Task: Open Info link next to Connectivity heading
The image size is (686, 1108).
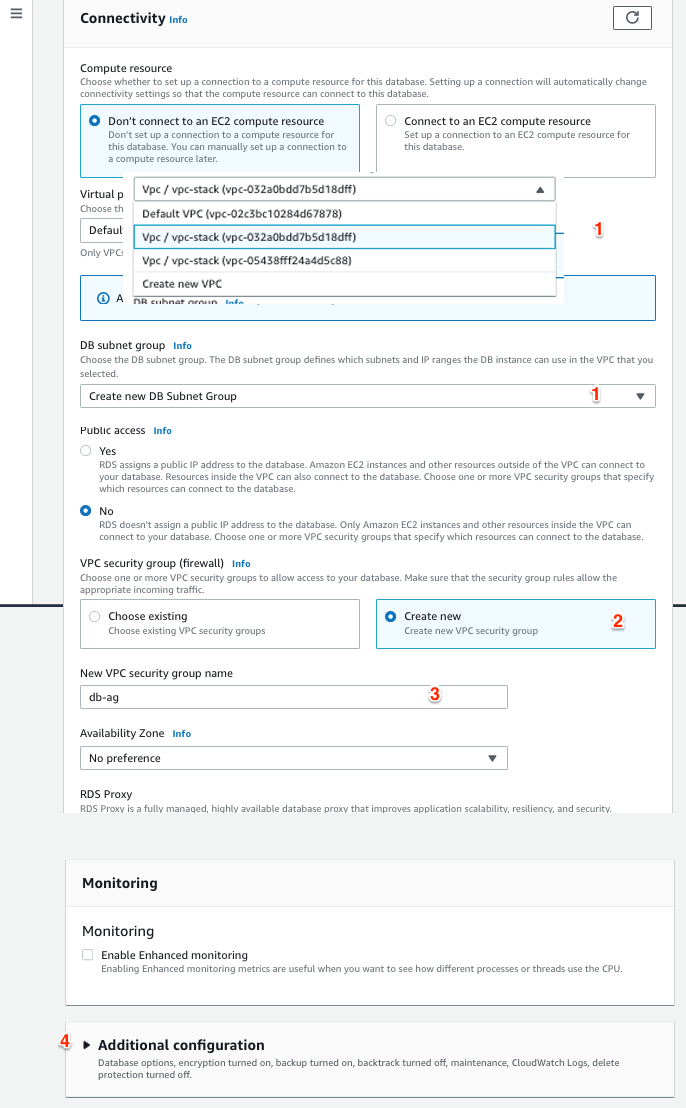Action: tap(178, 20)
